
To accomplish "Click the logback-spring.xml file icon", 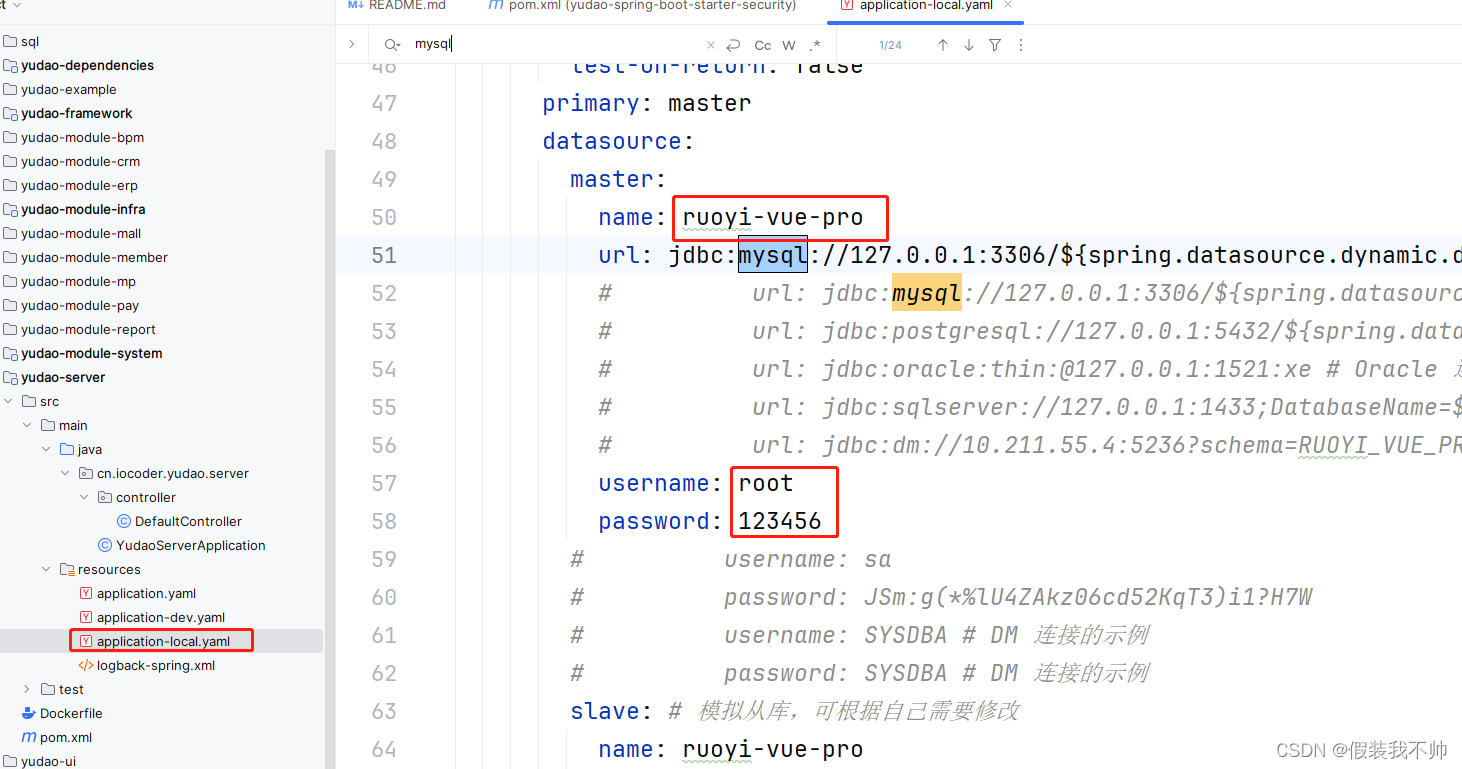I will 86,665.
